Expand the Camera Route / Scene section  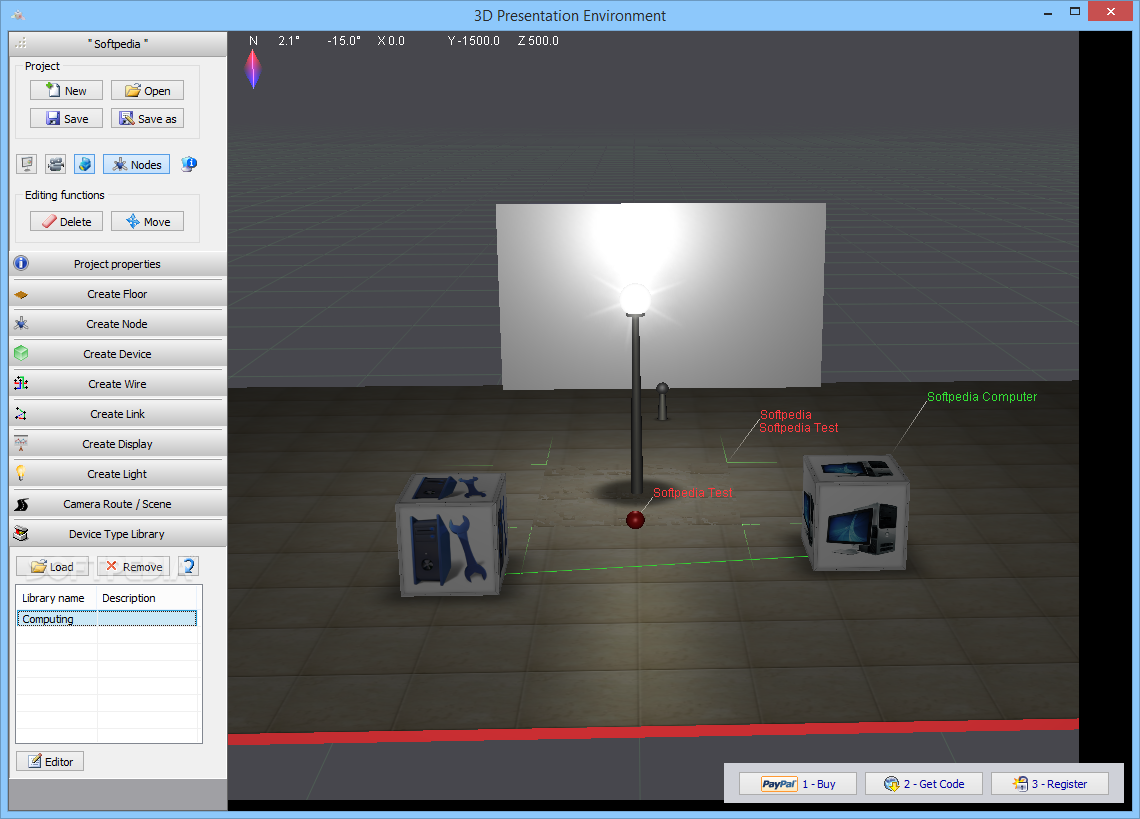point(118,503)
